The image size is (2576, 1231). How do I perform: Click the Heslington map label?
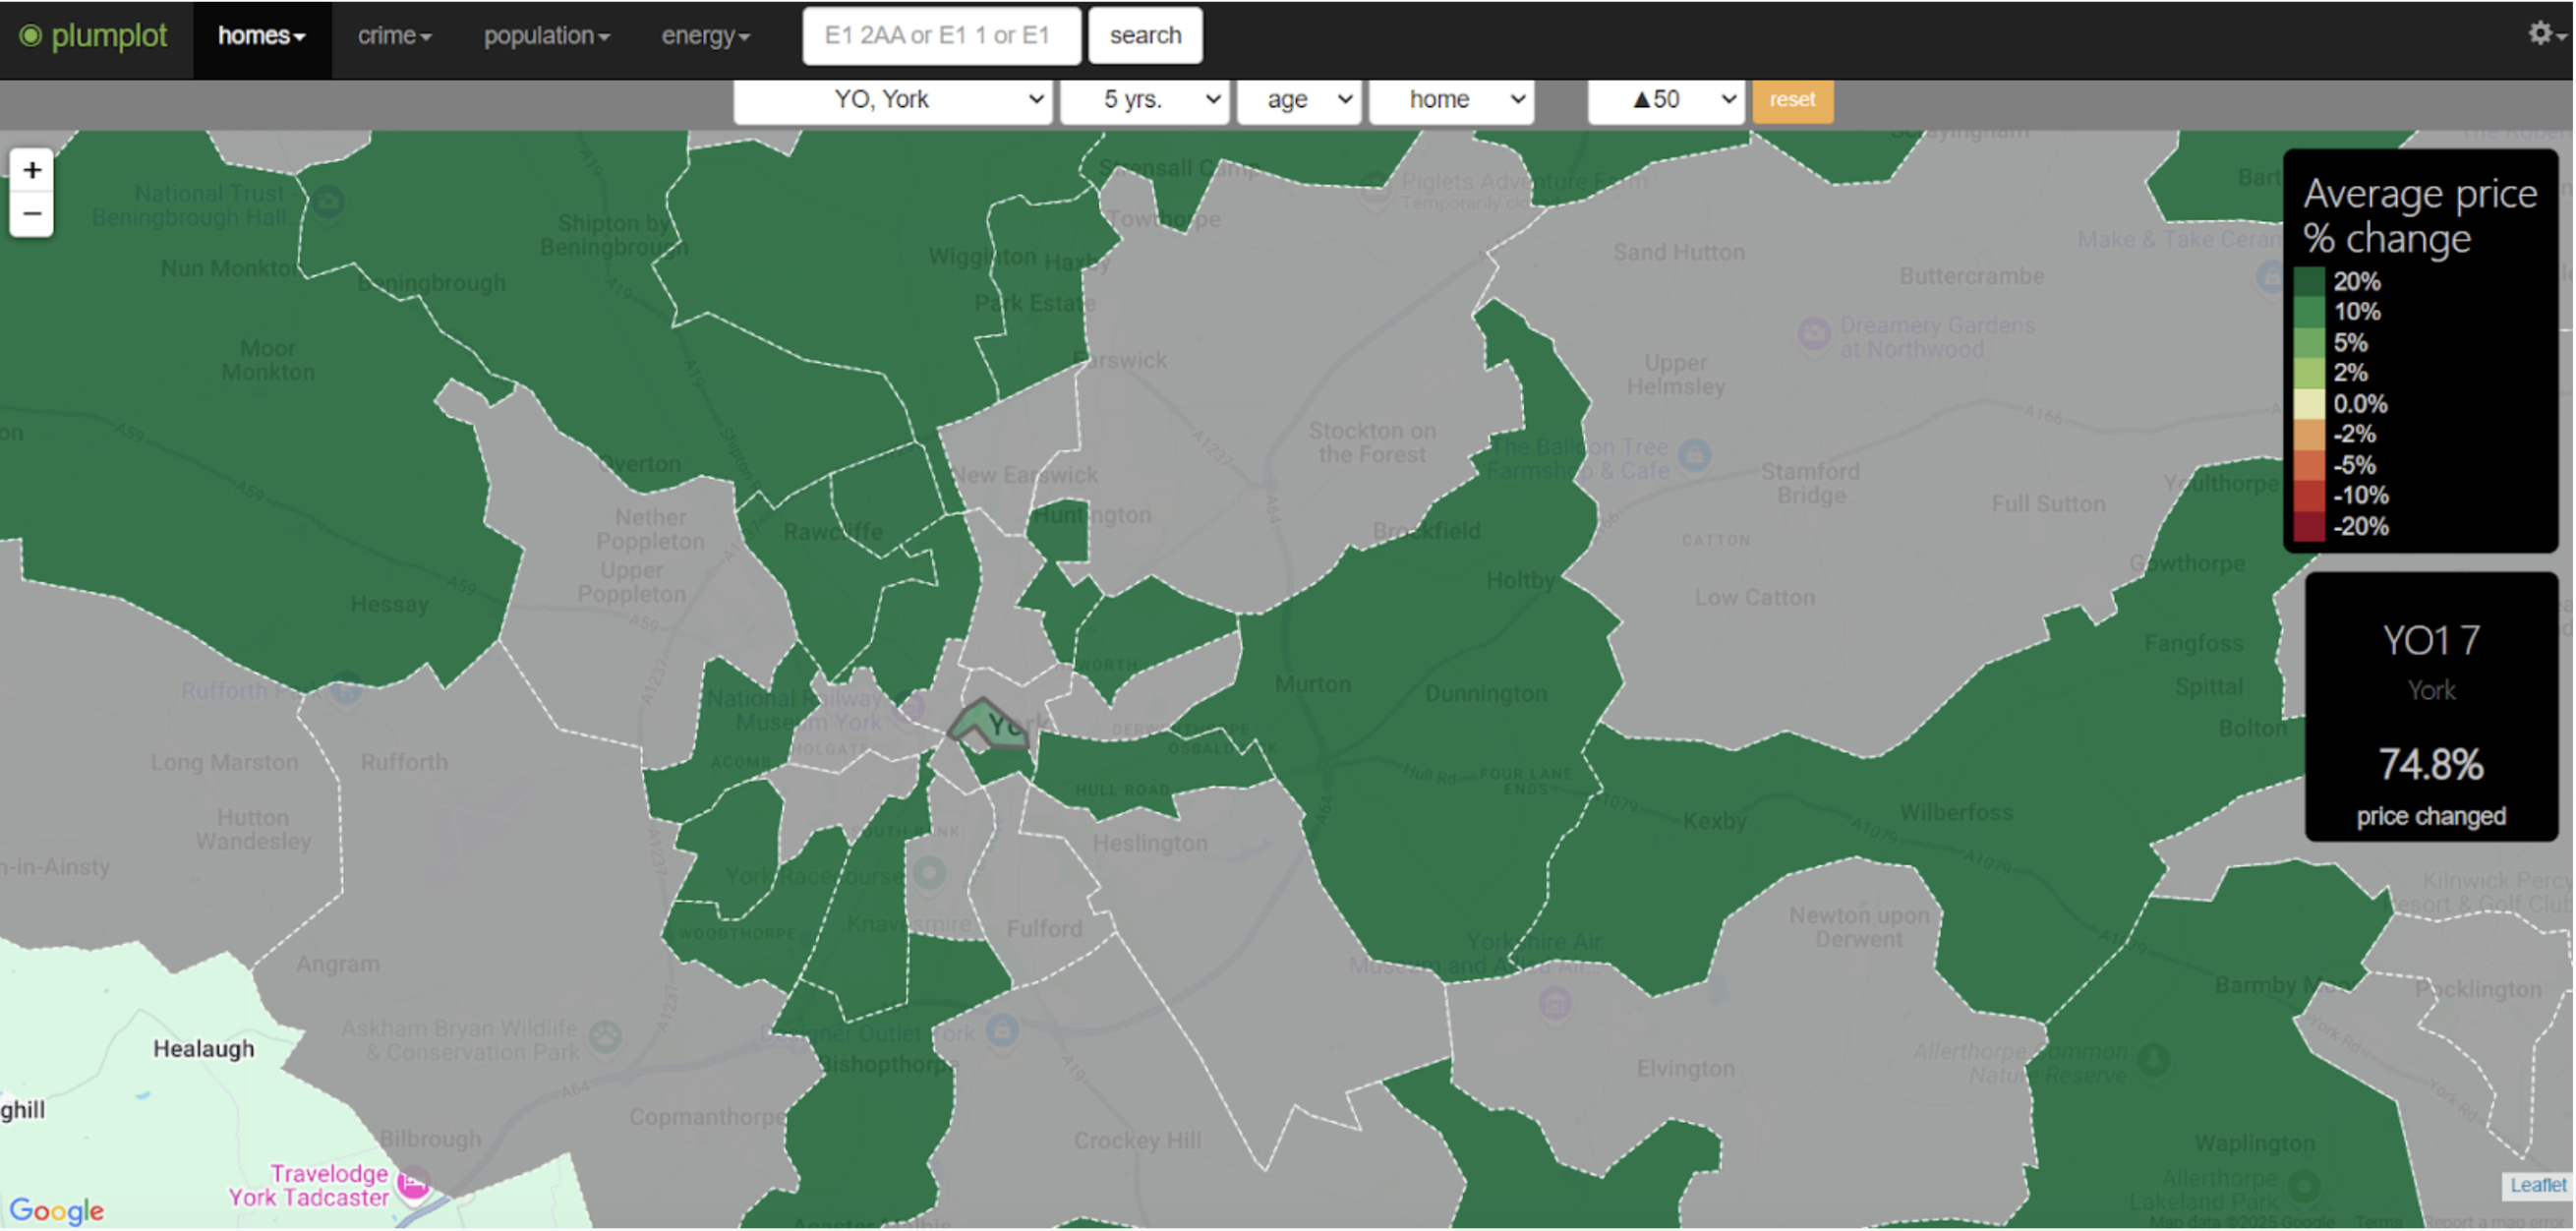click(1150, 844)
